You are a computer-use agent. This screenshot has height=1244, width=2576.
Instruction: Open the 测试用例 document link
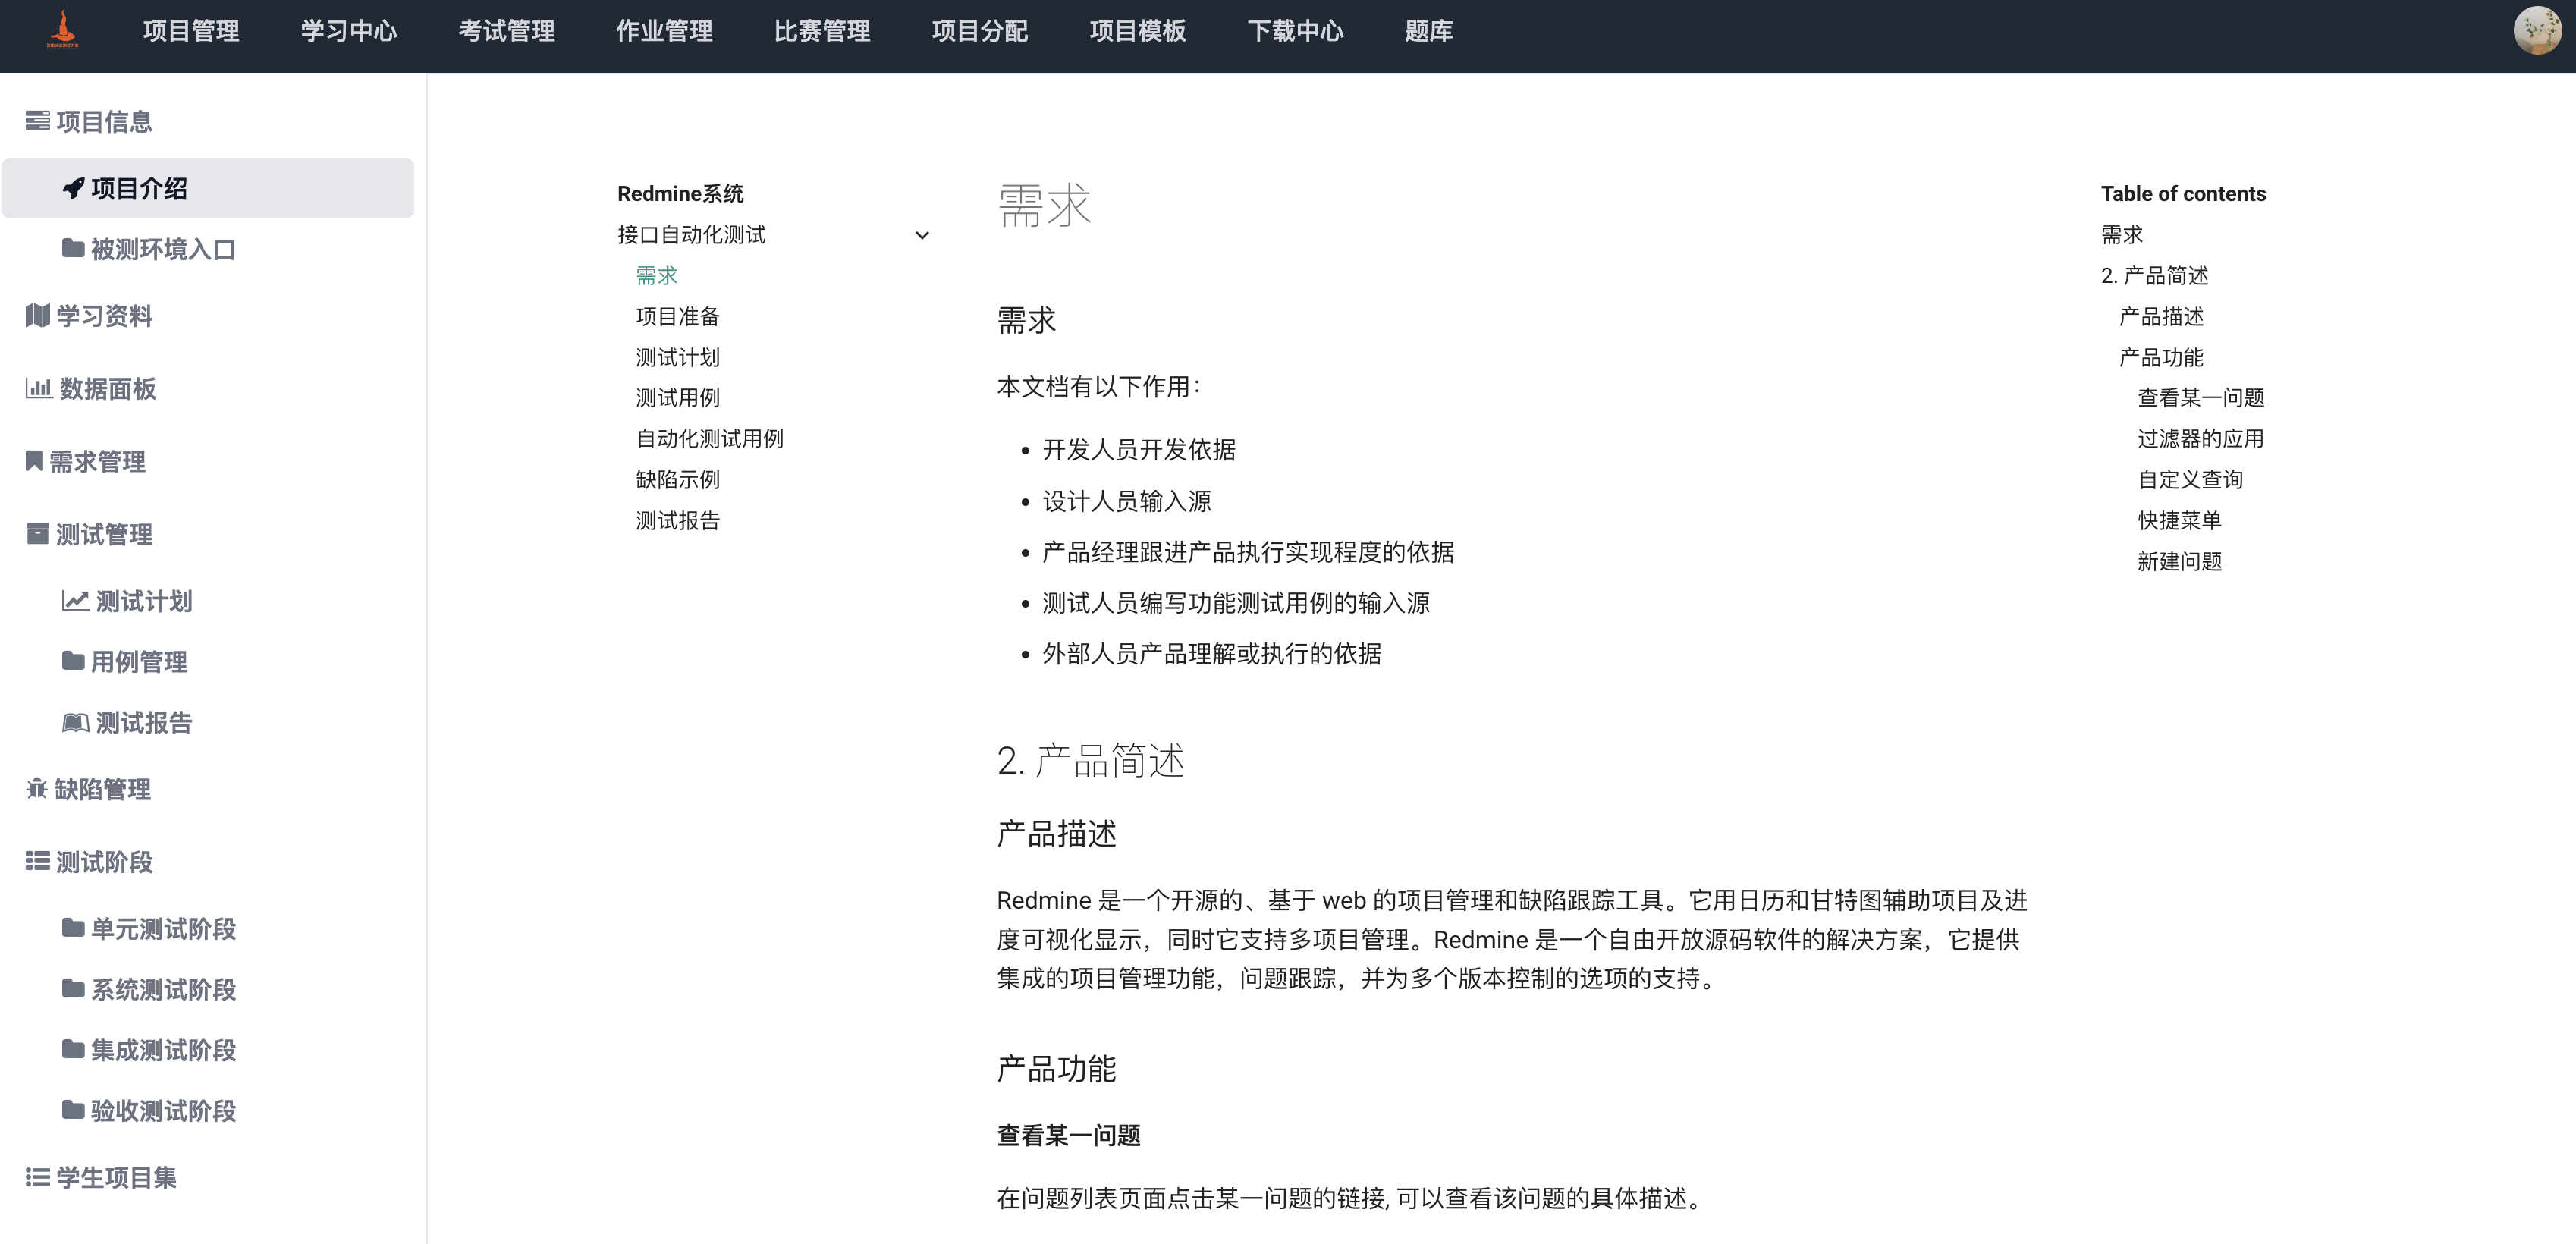pos(677,397)
